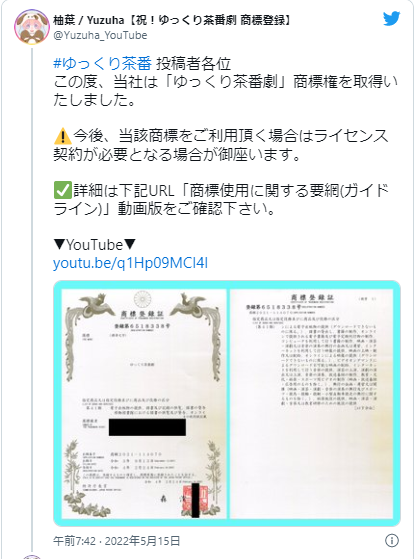Screen dimensions: 415x559
Task: Click the red seal stamp on the certificate
Action: pos(195,497)
